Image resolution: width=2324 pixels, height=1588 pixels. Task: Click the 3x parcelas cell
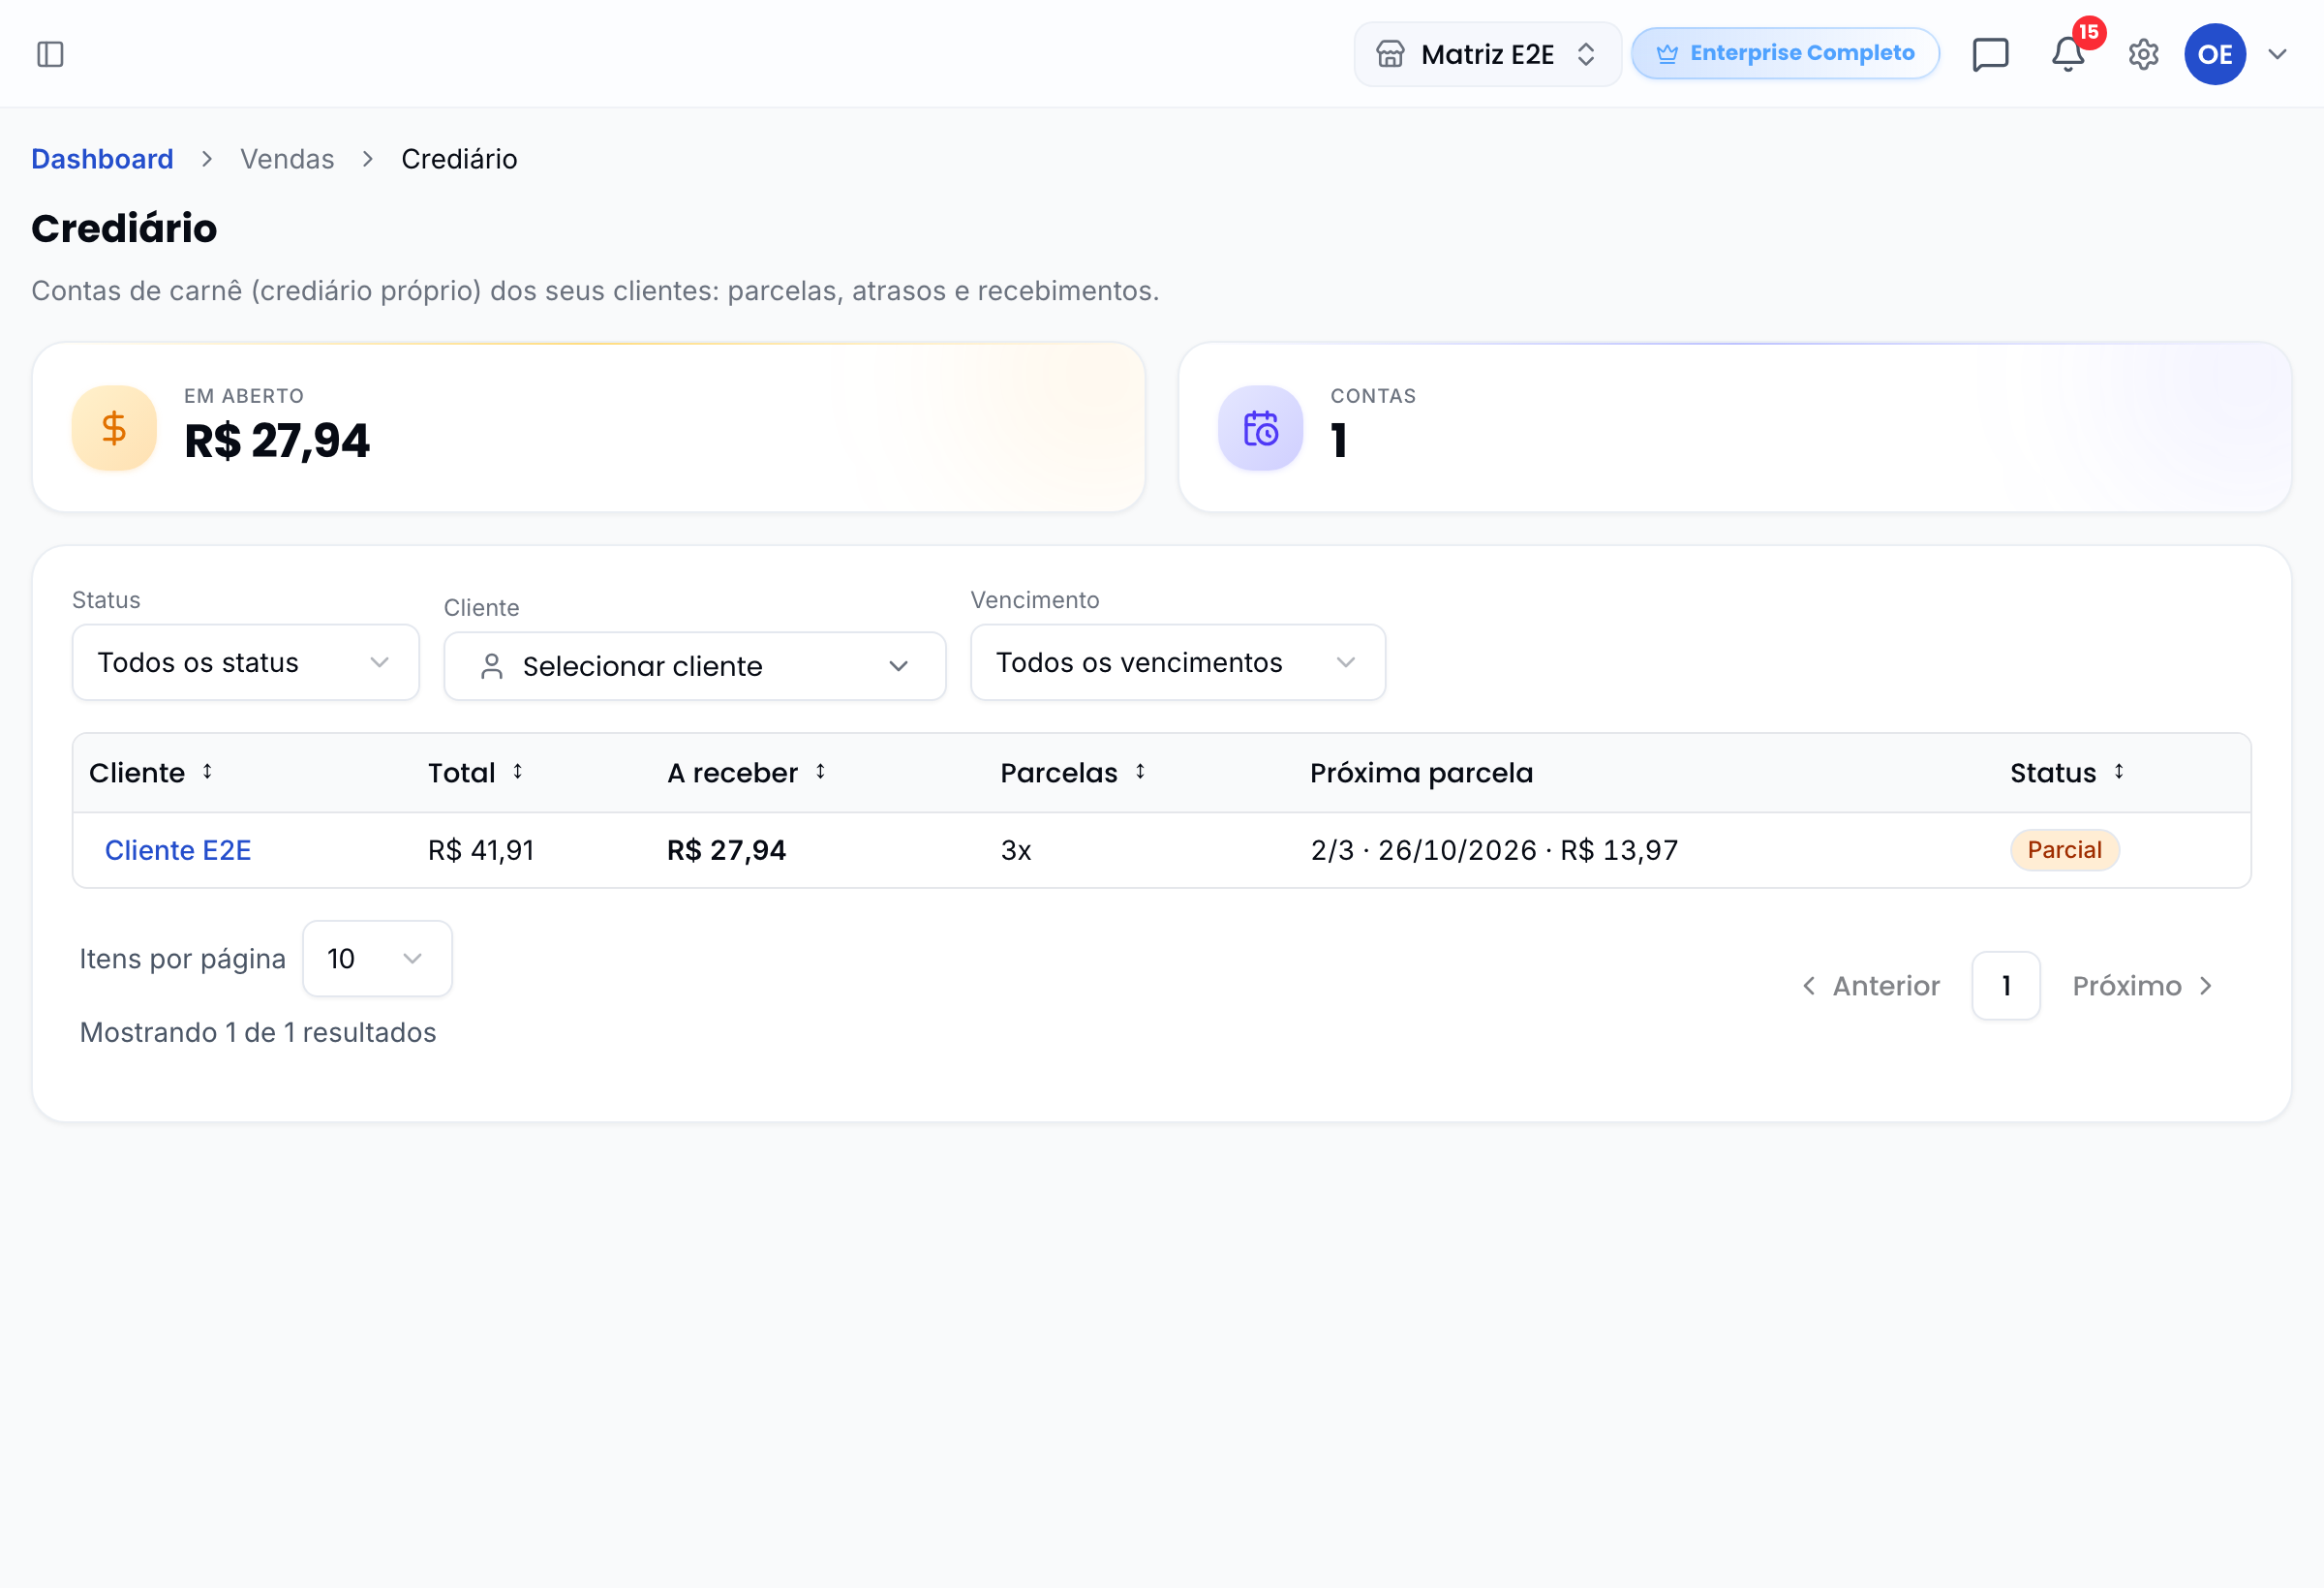(1016, 850)
